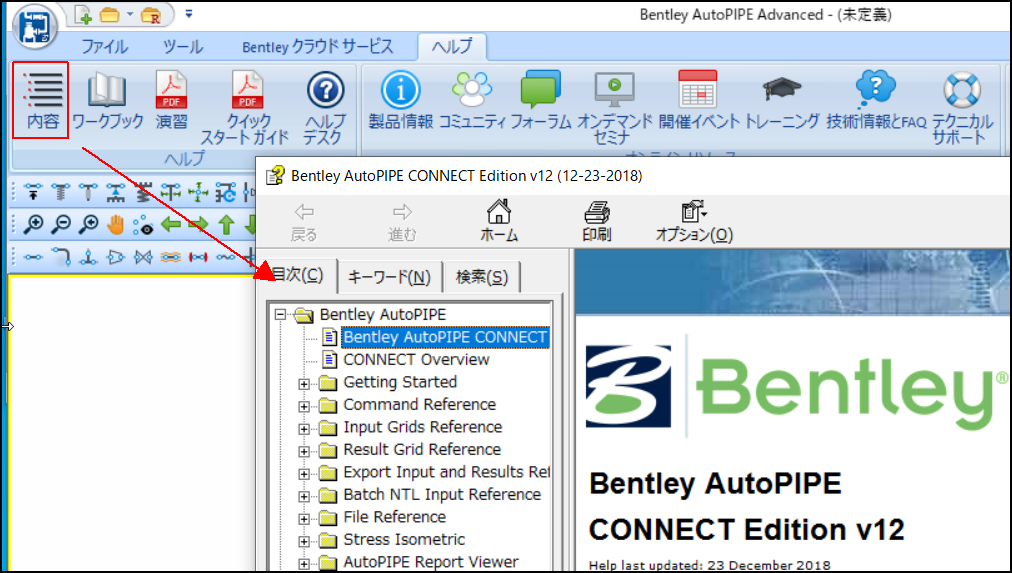The image size is (1012, 573).
Task: Insert a bend component icon
Action: [61, 257]
